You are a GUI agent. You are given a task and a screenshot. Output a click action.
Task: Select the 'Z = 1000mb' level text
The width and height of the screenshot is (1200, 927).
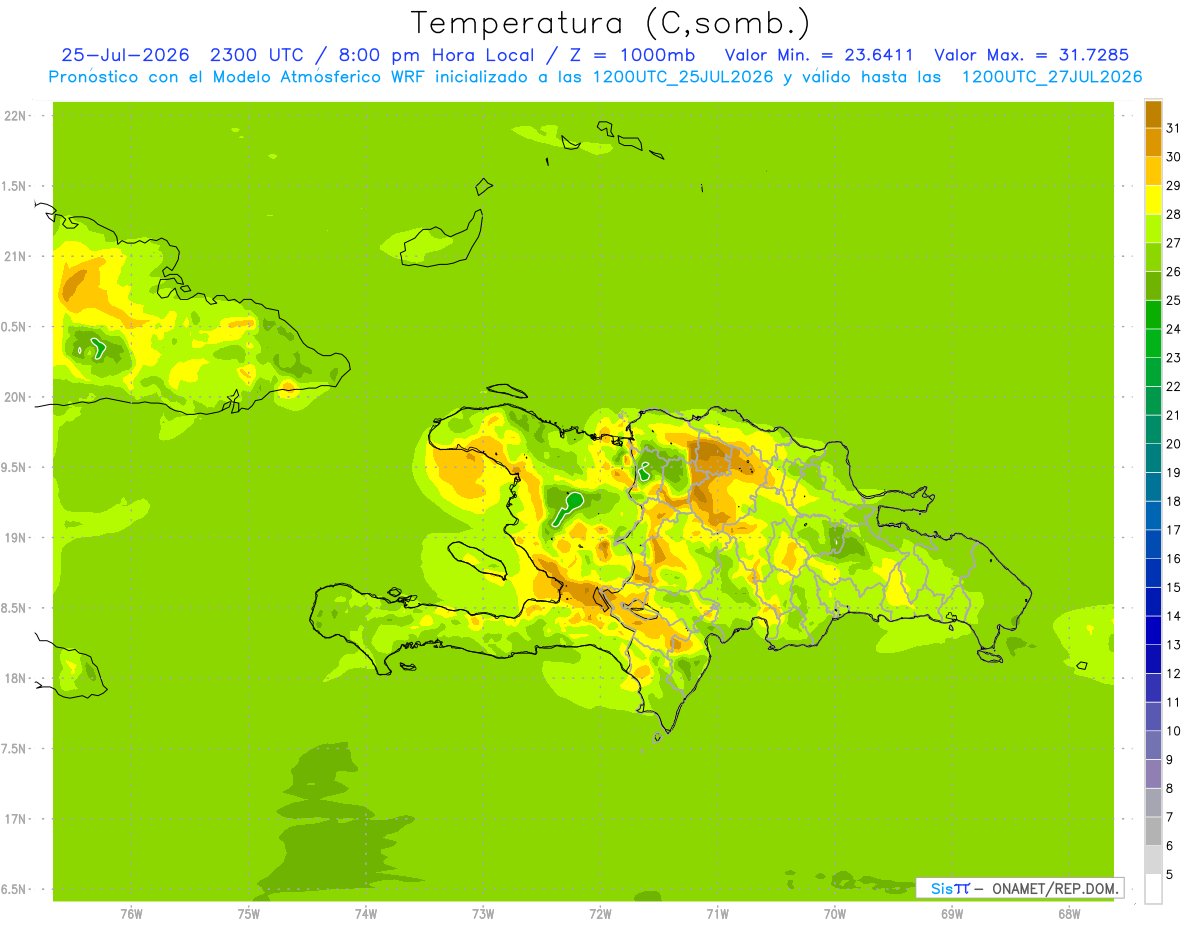tap(633, 55)
